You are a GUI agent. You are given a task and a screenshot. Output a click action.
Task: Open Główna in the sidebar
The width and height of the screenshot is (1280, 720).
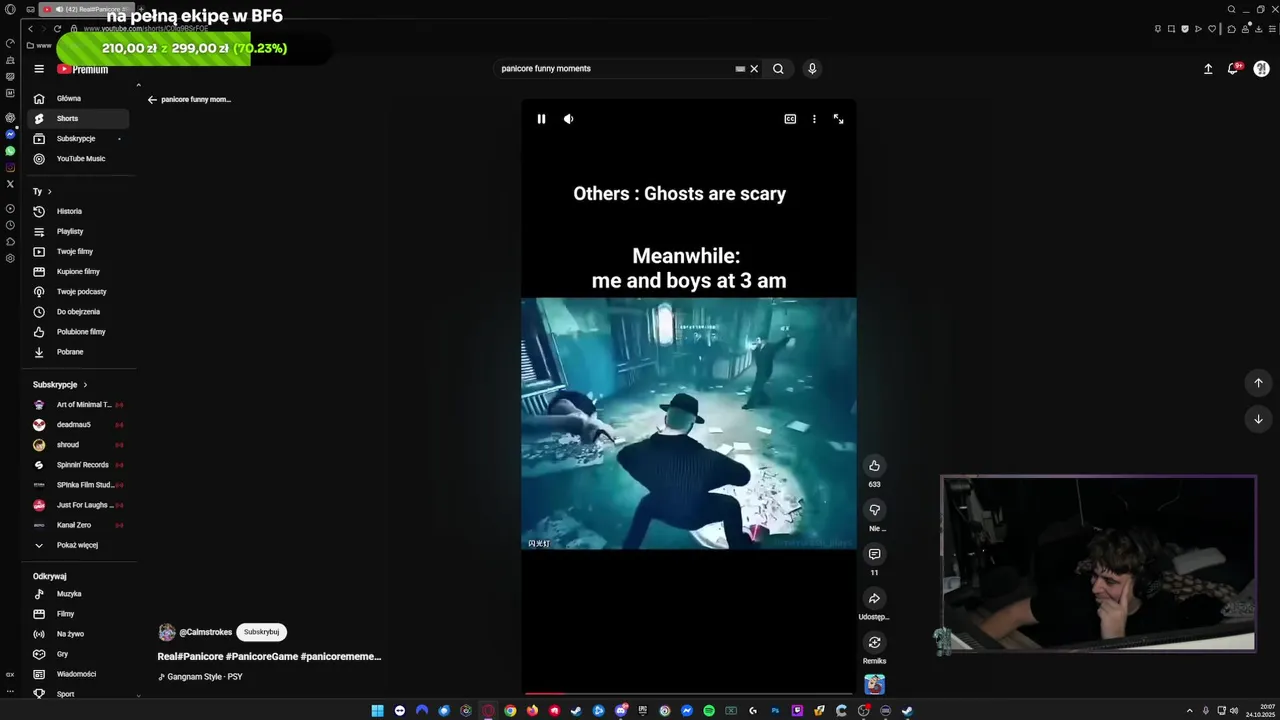pyautogui.click(x=78, y=98)
